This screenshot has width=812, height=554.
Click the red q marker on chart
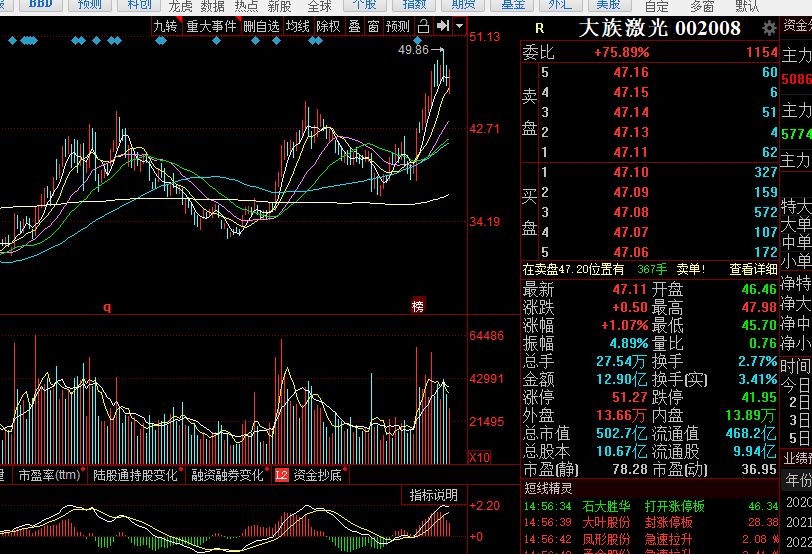click(x=107, y=307)
